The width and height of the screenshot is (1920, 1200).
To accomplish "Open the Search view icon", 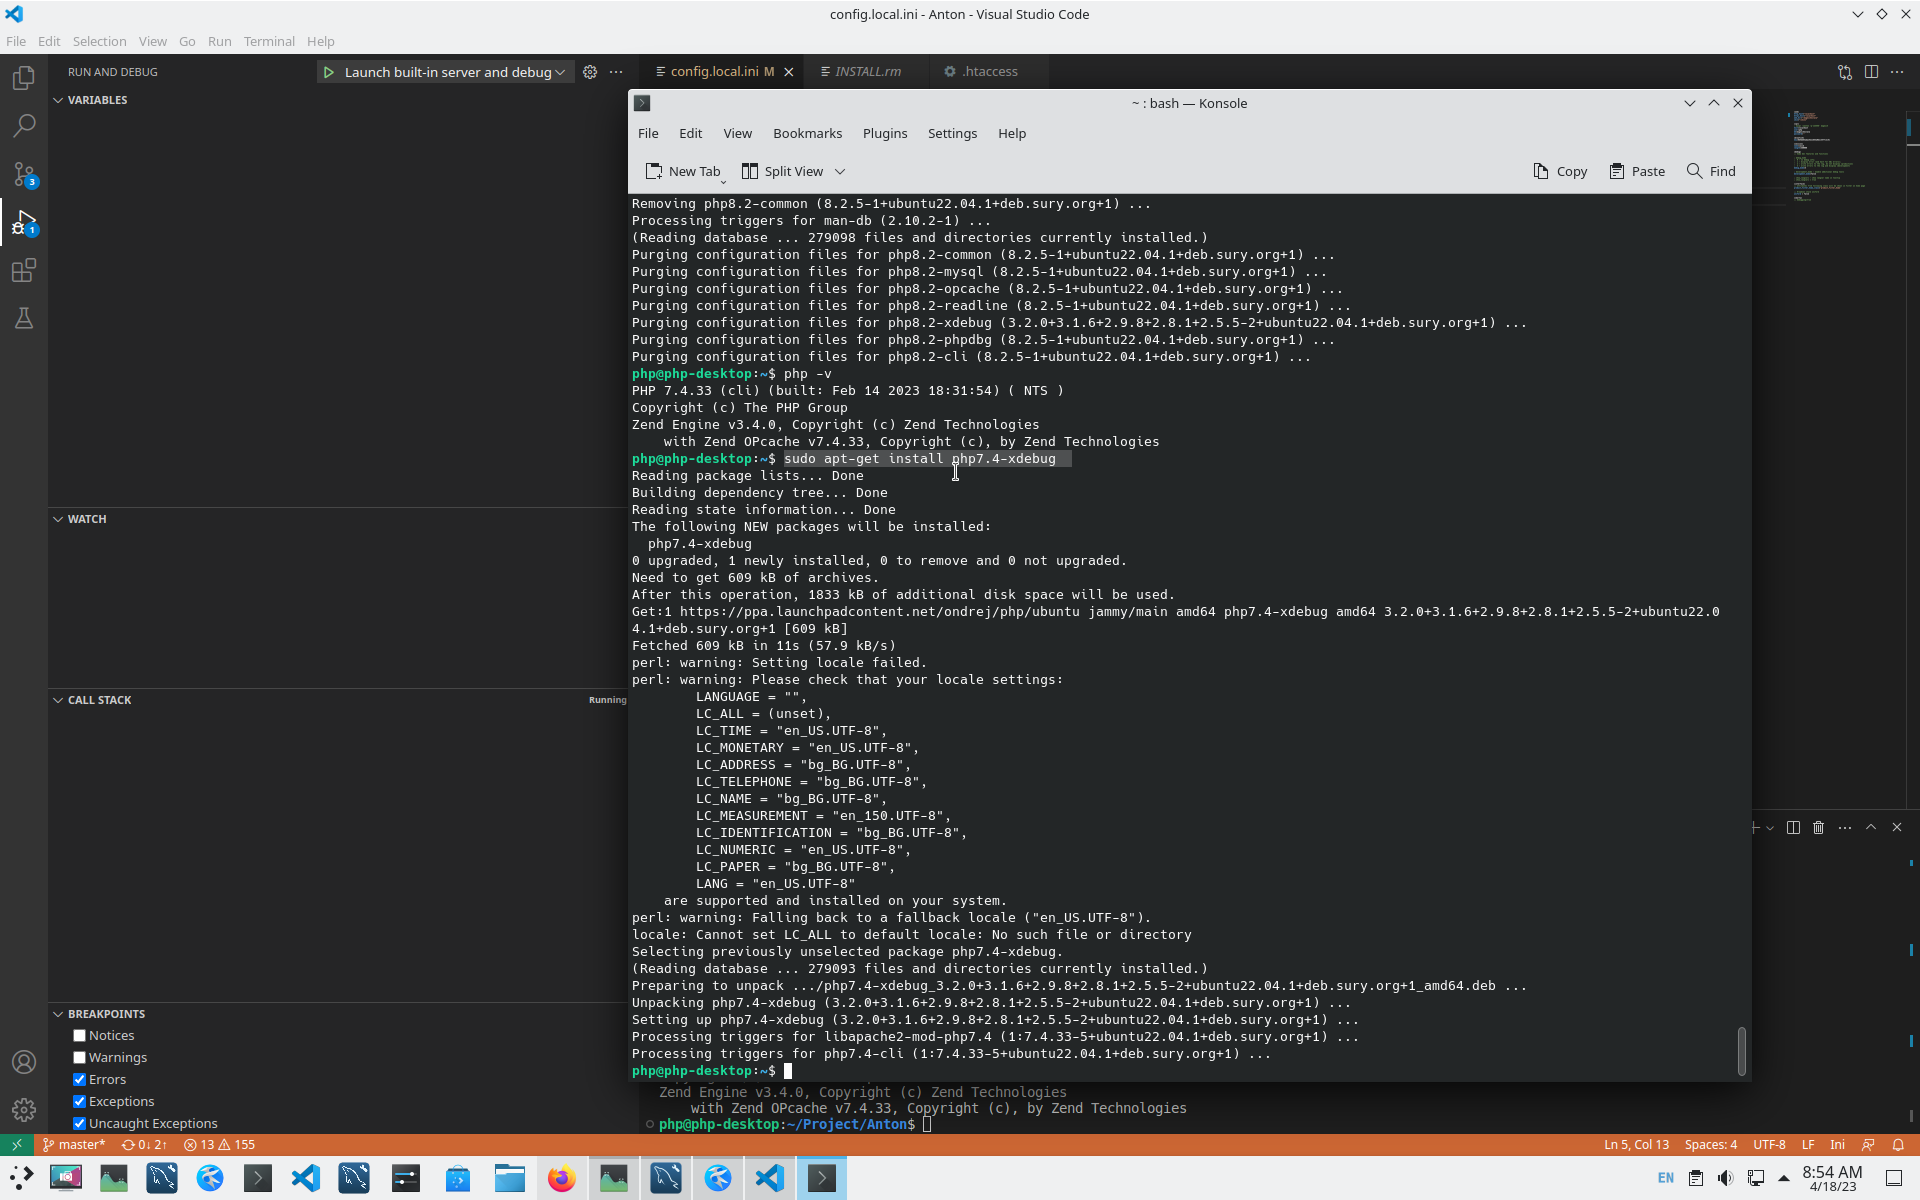I will click(24, 126).
